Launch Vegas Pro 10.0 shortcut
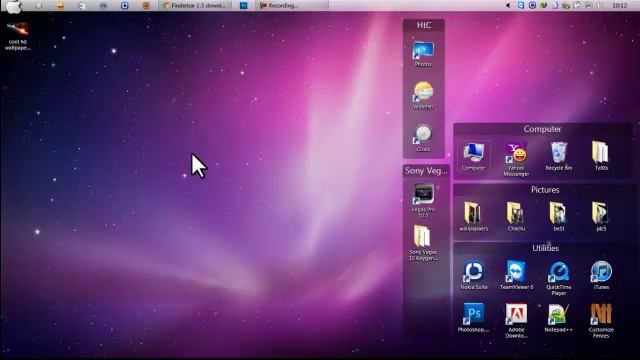 pos(423,200)
